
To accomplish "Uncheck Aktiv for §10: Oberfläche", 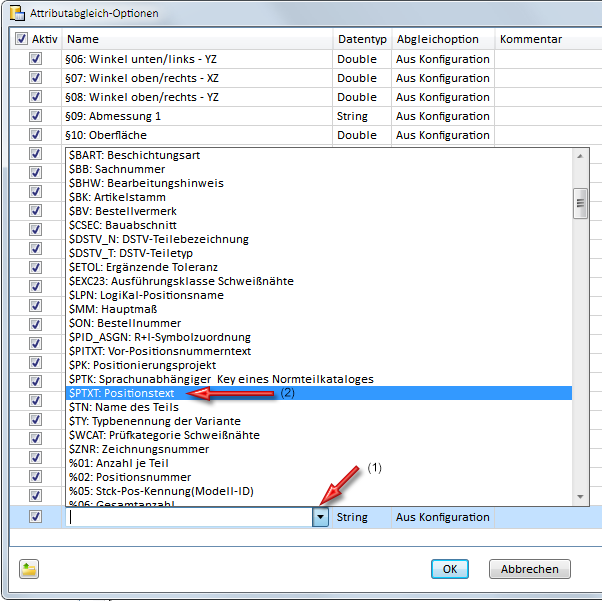I will pos(35,135).
